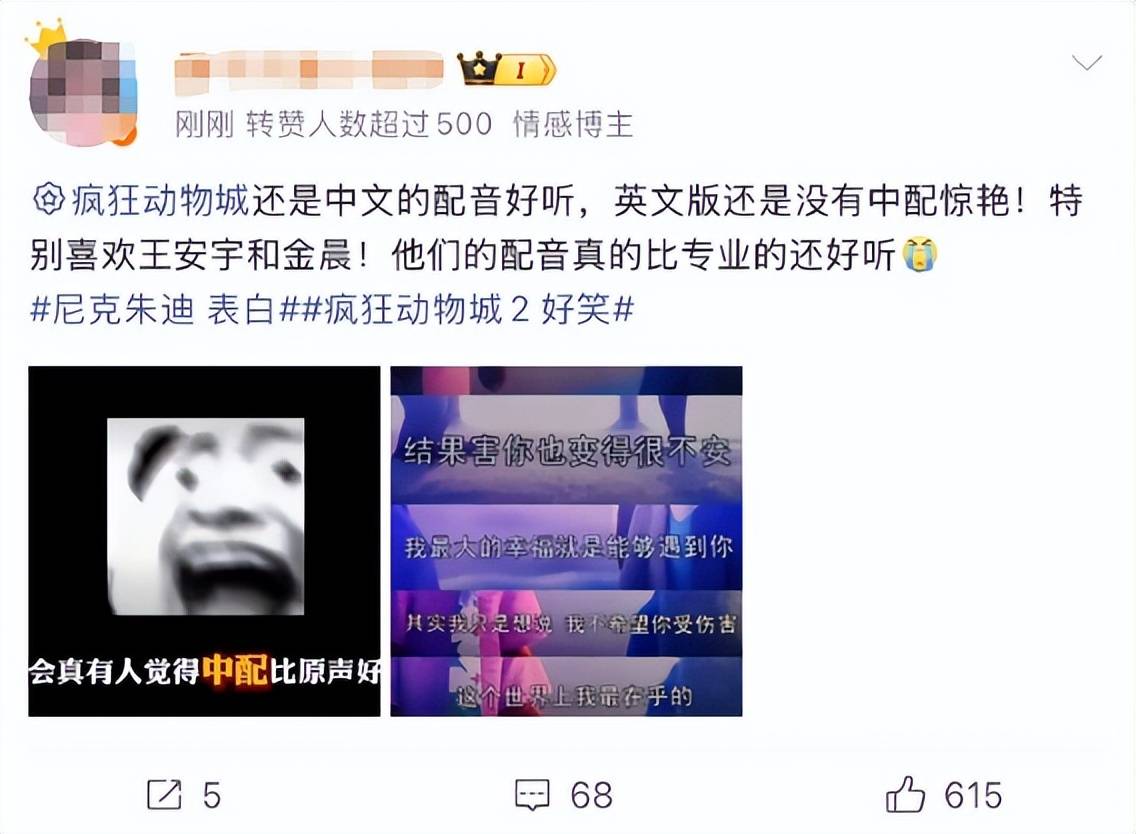Click the like count 615
Screen dimensions: 1136x834
point(973,796)
